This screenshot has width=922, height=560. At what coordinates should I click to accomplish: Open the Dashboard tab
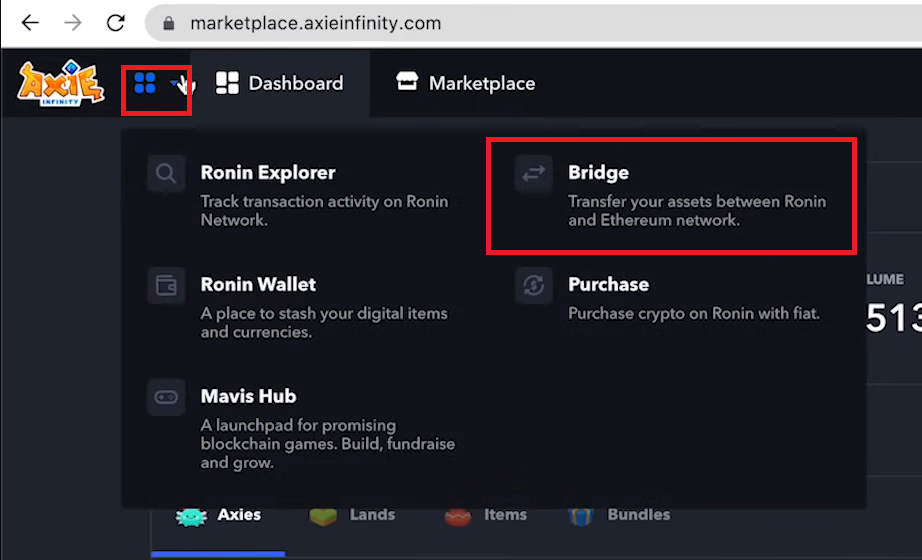[280, 84]
